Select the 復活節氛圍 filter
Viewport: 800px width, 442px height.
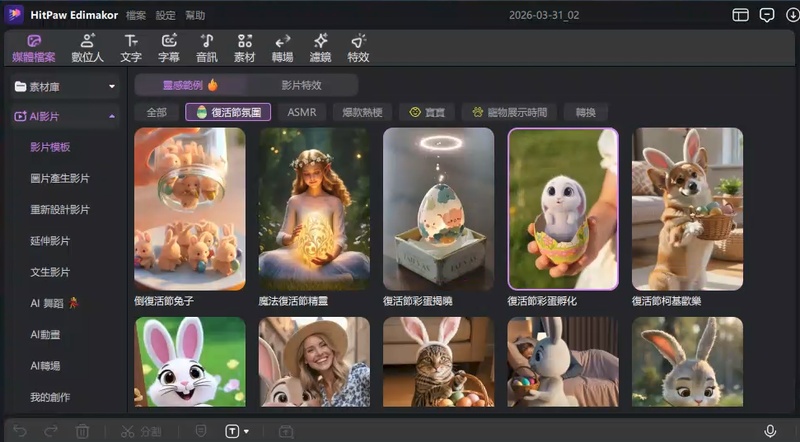click(228, 112)
